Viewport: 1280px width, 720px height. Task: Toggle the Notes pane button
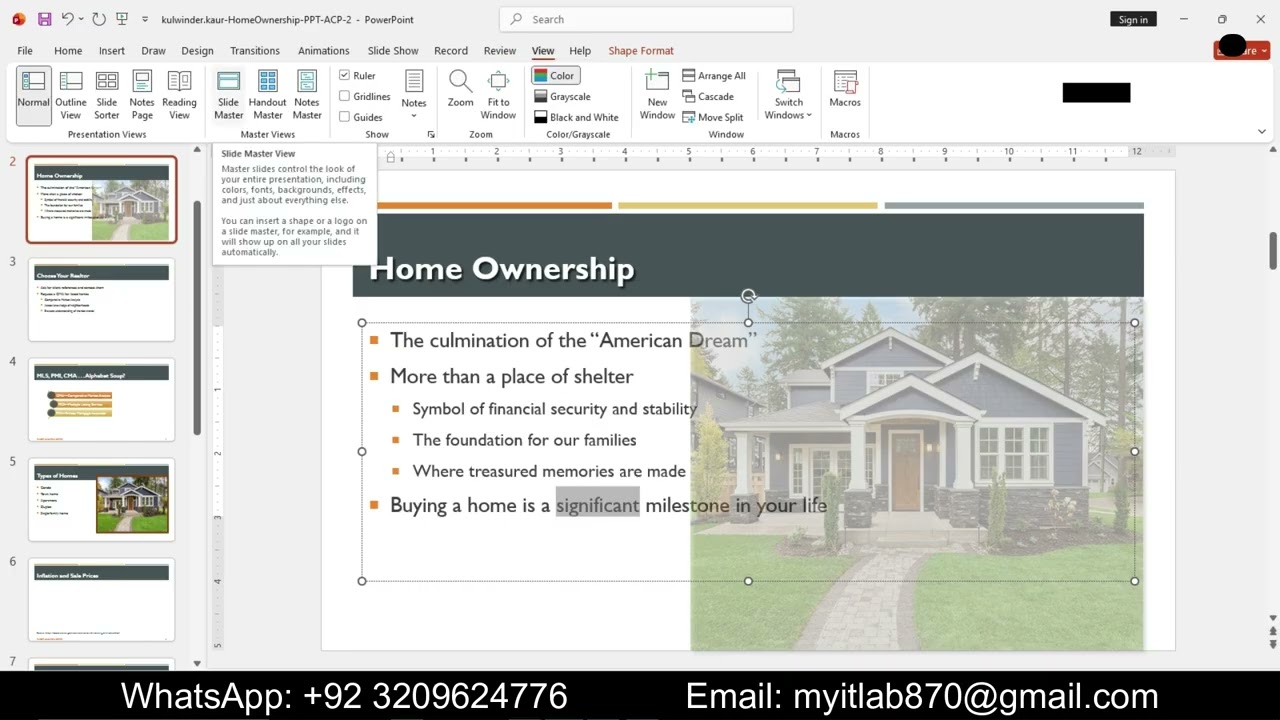414,94
